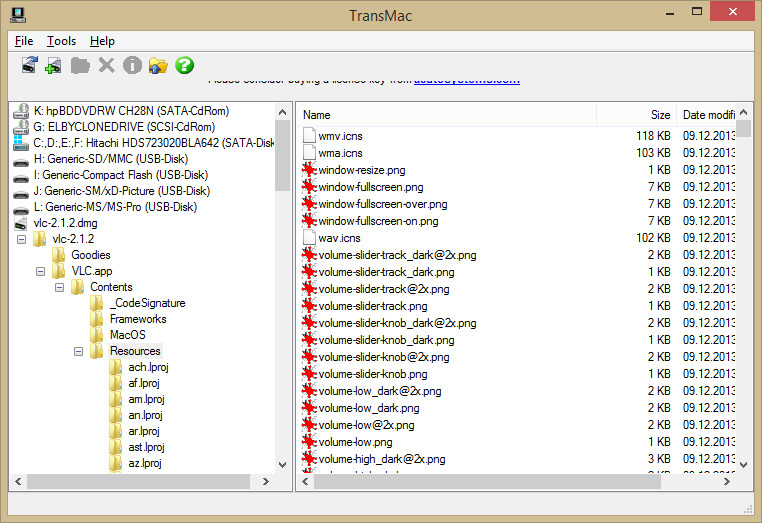Collapse the VLC.app tree node
This screenshot has height=523, width=762.
click(x=40, y=271)
